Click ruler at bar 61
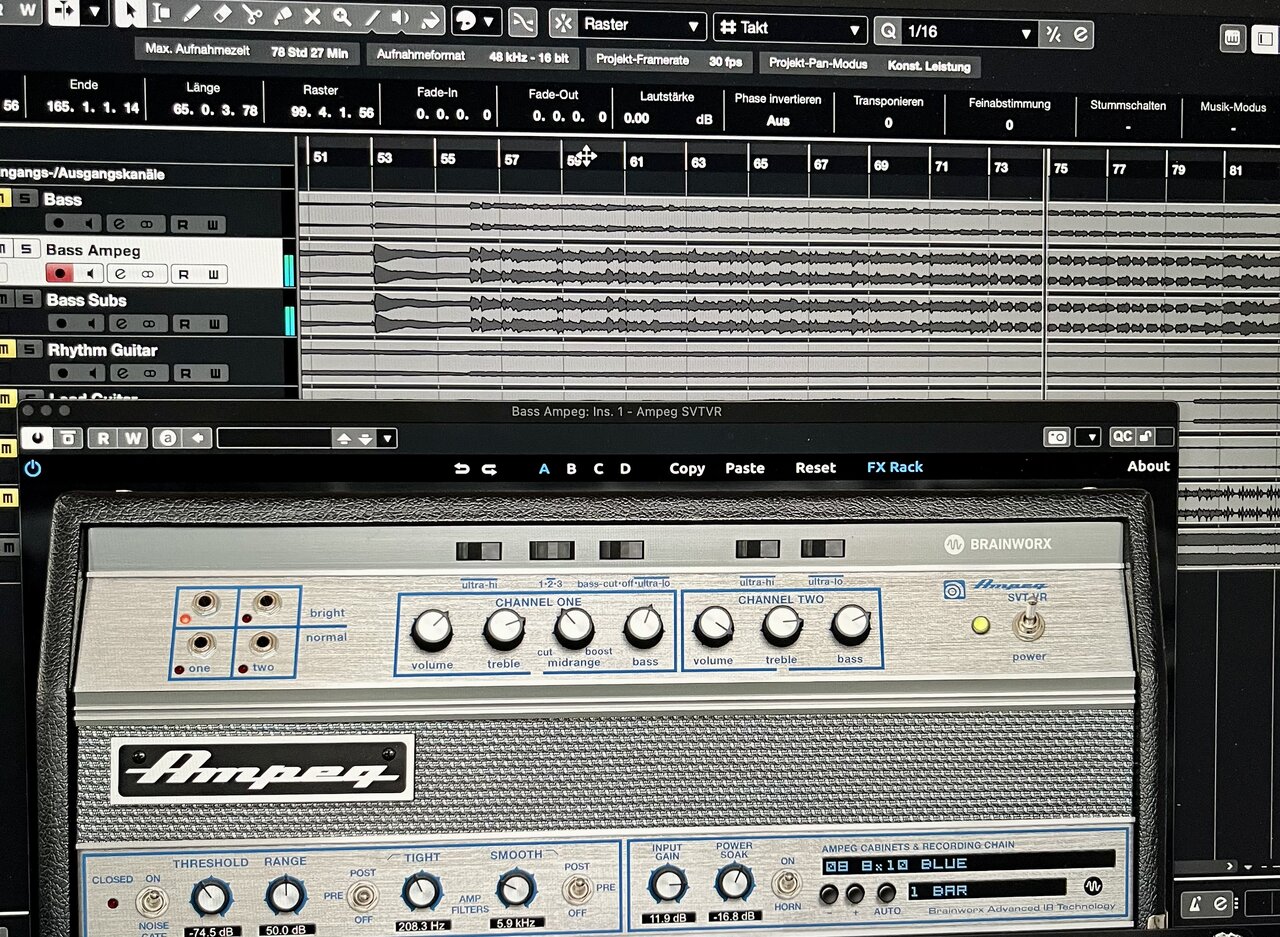The image size is (1280, 937). tap(636, 161)
